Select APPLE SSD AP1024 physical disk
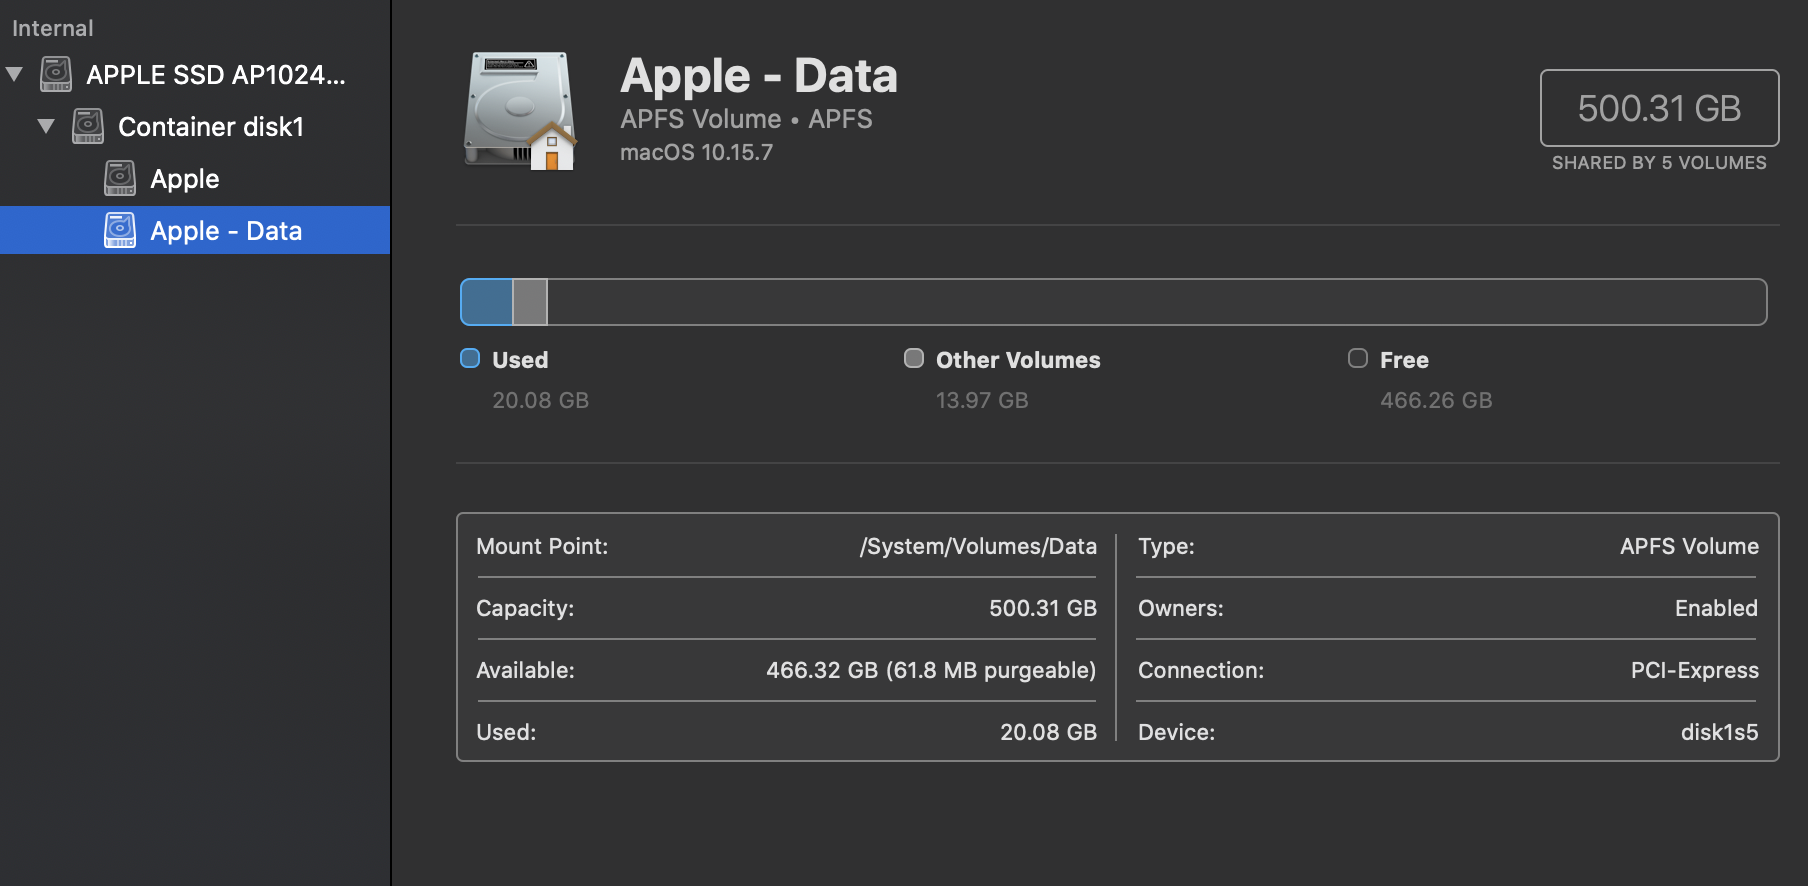 point(216,75)
